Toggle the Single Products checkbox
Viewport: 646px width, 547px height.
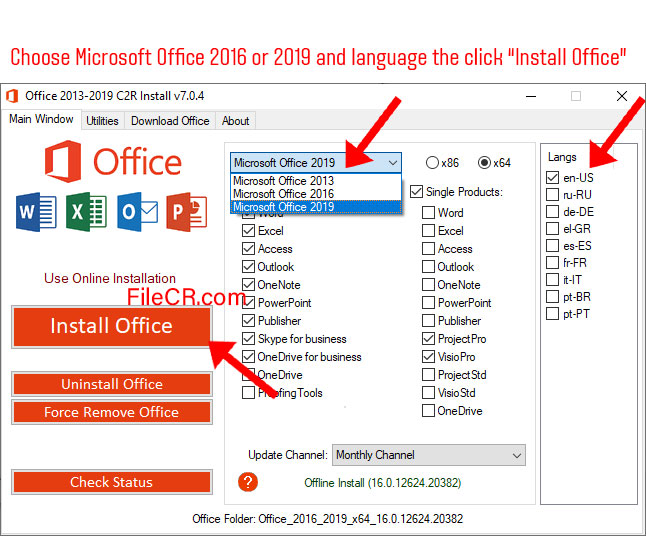(417, 192)
